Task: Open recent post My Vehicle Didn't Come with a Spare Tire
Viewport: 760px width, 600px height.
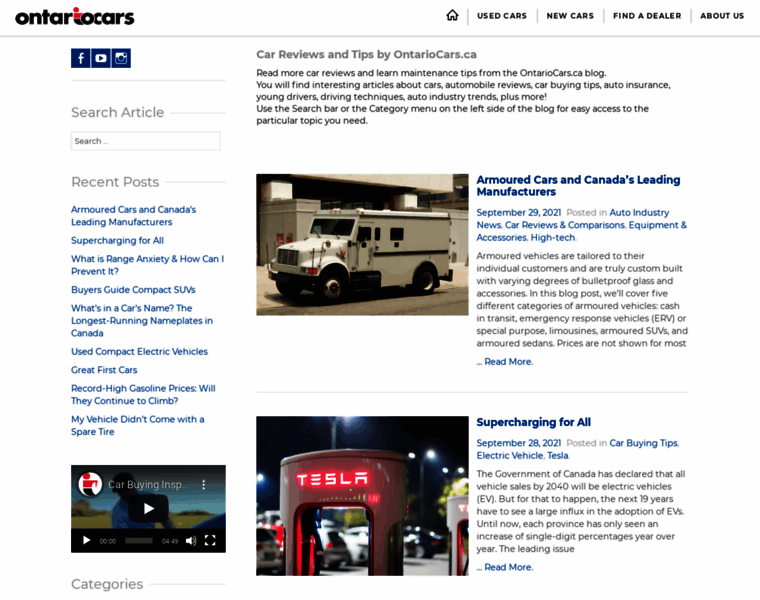Action: click(138, 426)
